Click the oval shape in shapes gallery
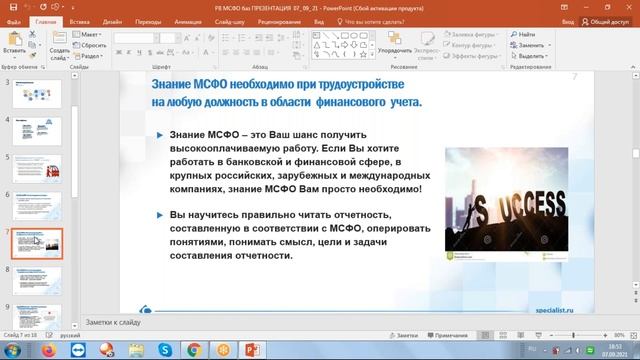Screen dimensions: 640x360 [x=354, y=36]
